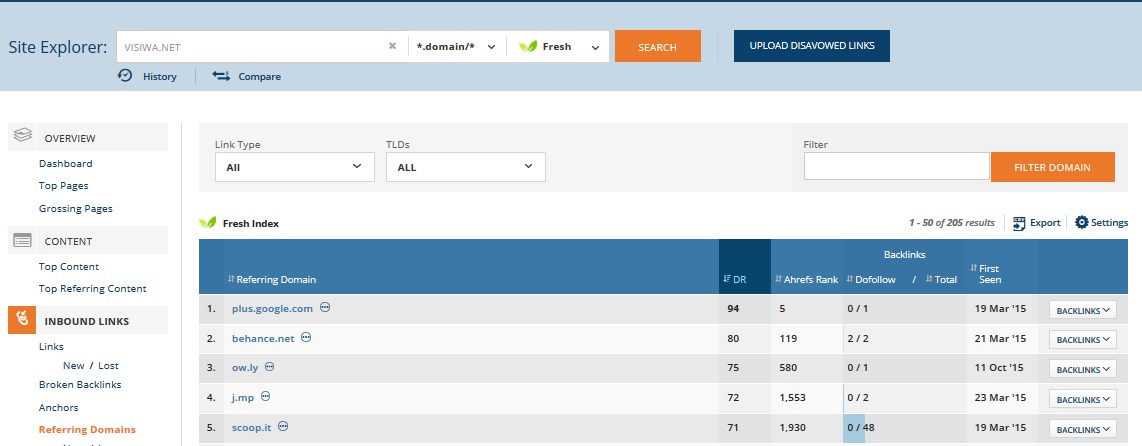Select Anchors in the sidebar
This screenshot has height=446, width=1142.
58,407
